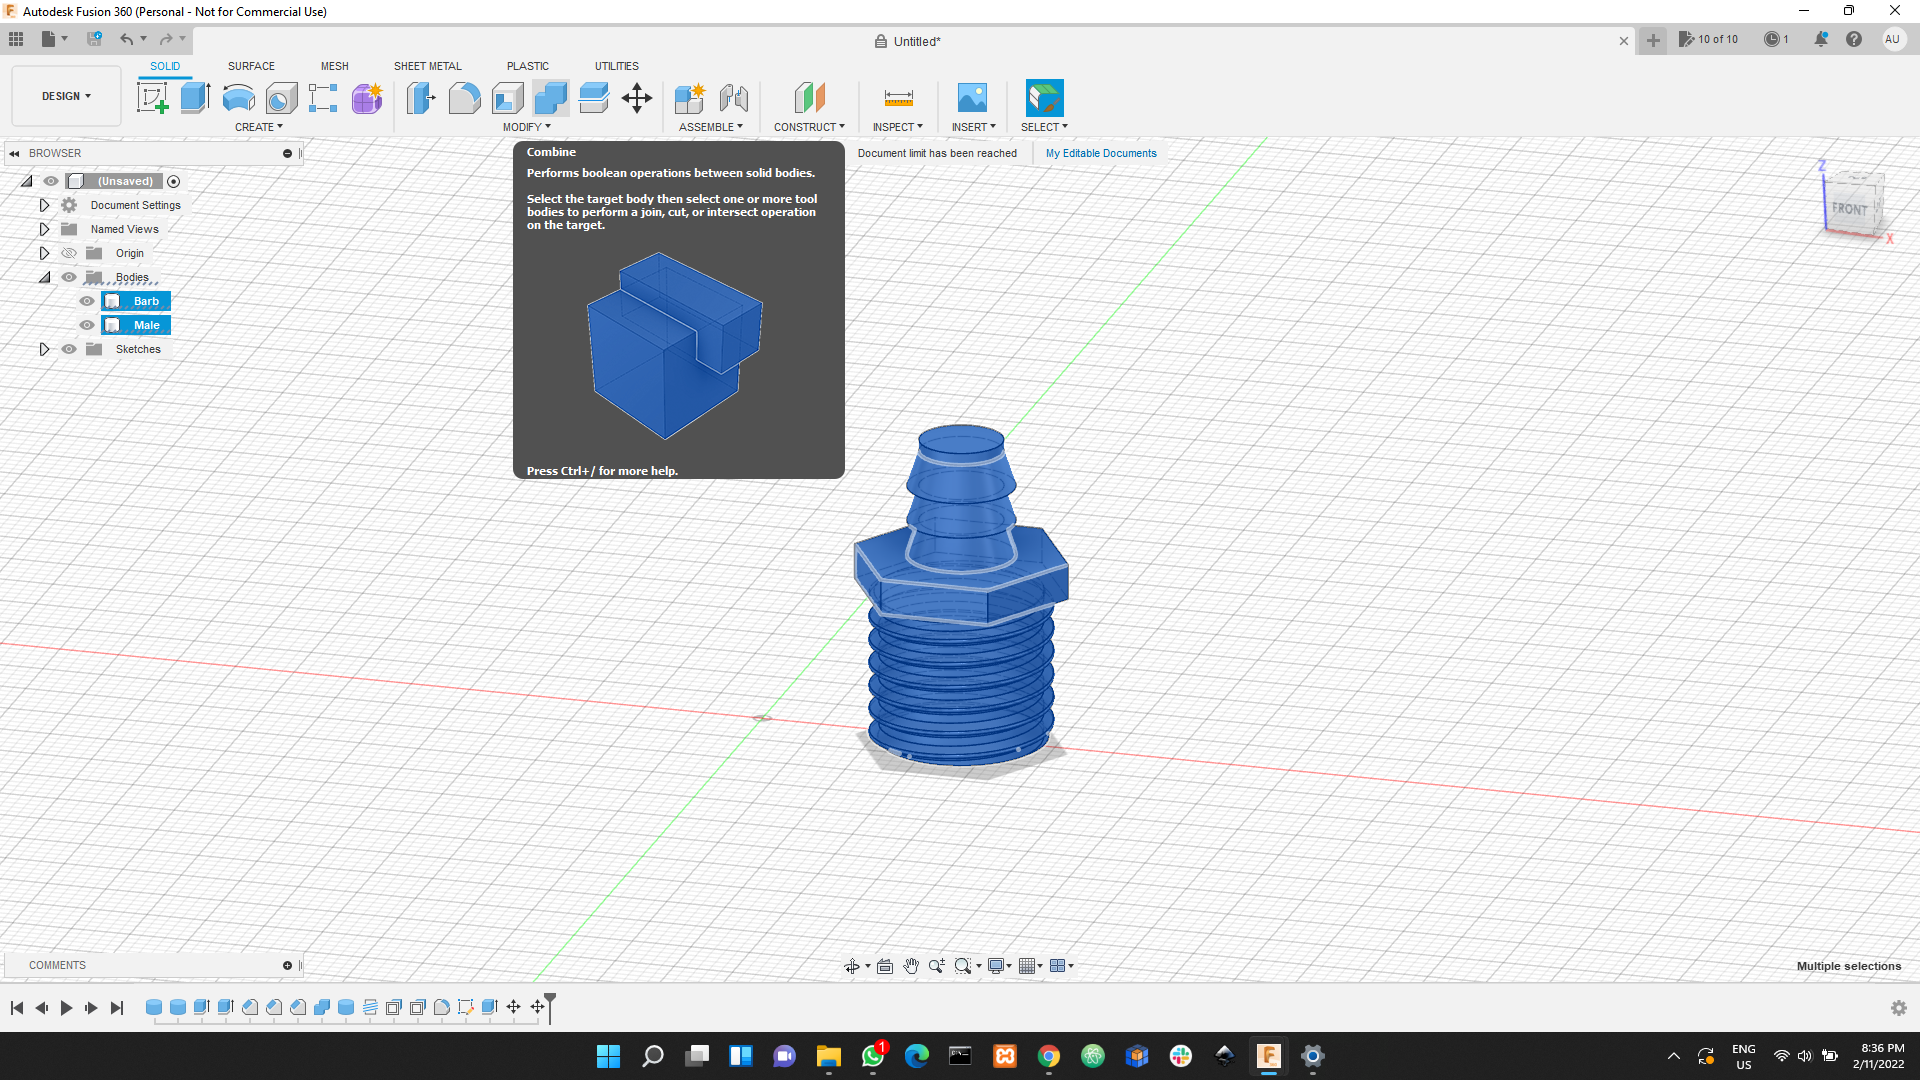Expand the Origin folder in browser
Image resolution: width=1920 pixels, height=1080 pixels.
(x=44, y=253)
